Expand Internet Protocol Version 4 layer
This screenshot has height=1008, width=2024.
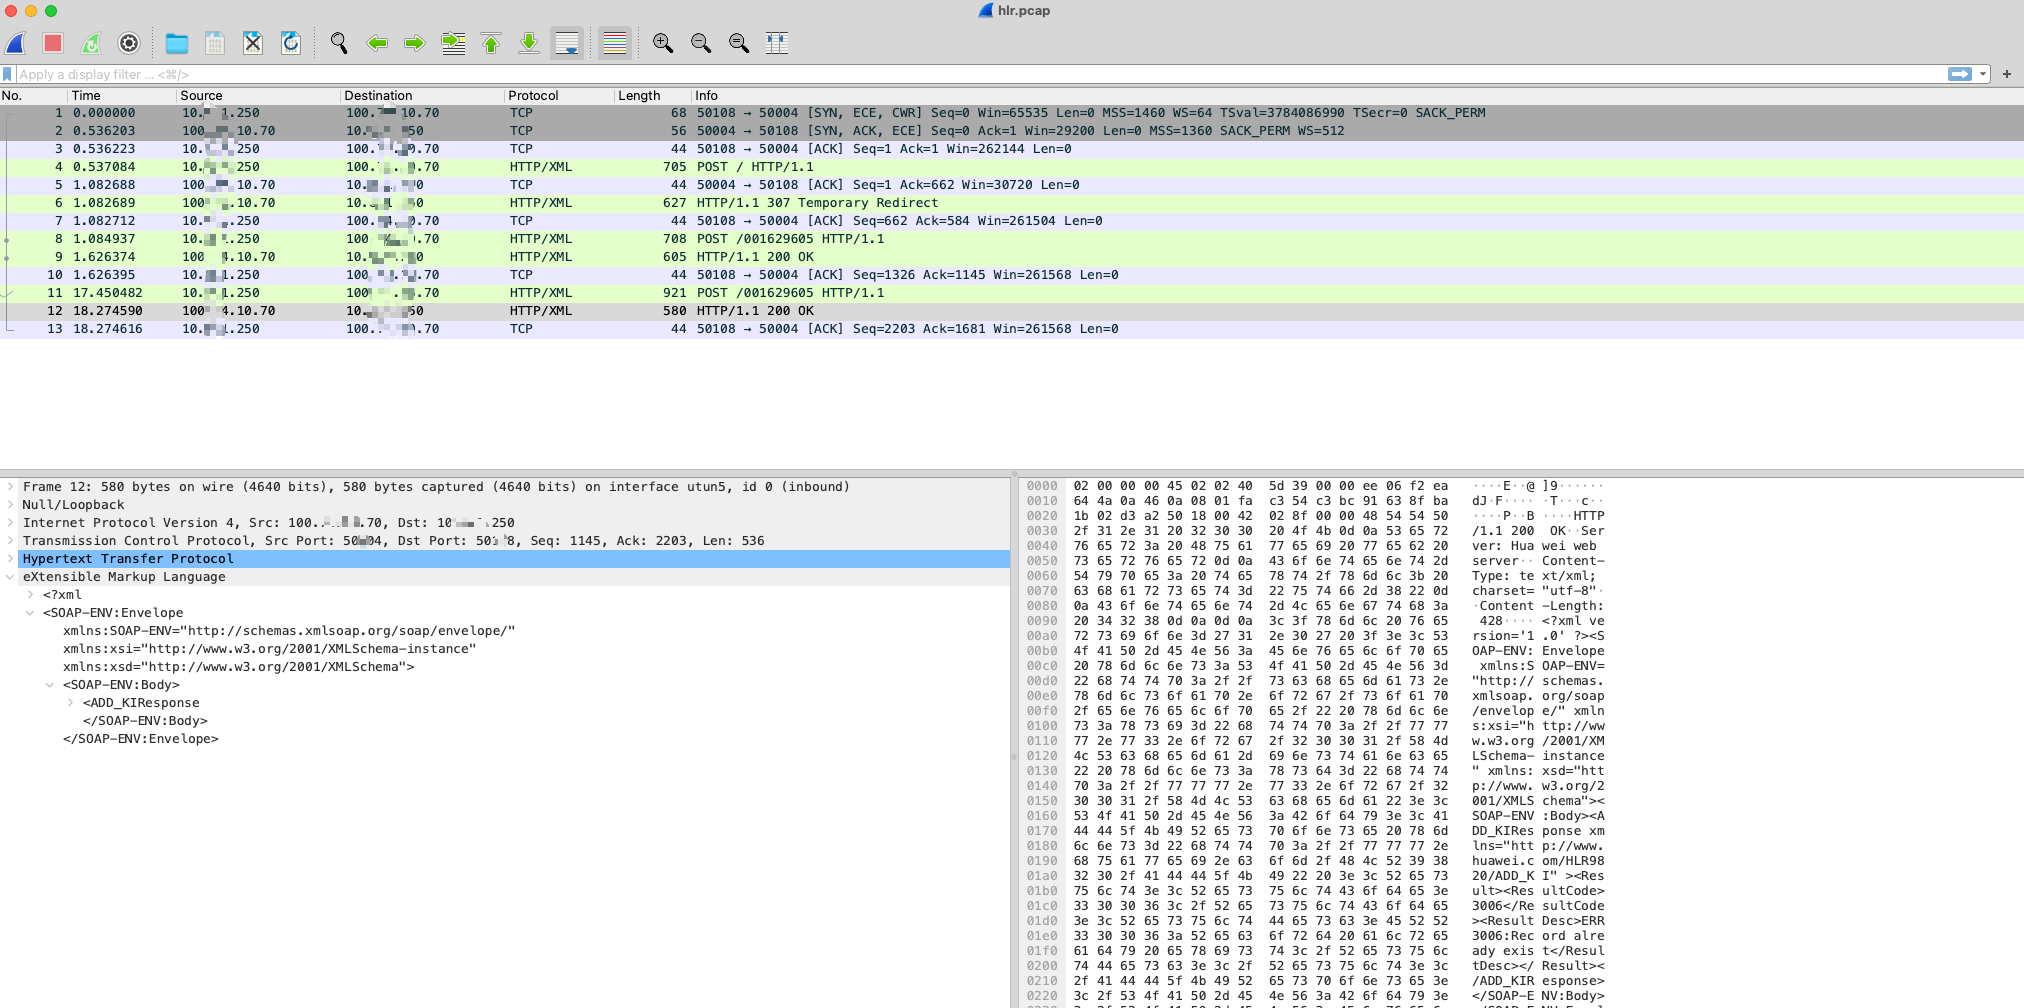(10, 523)
